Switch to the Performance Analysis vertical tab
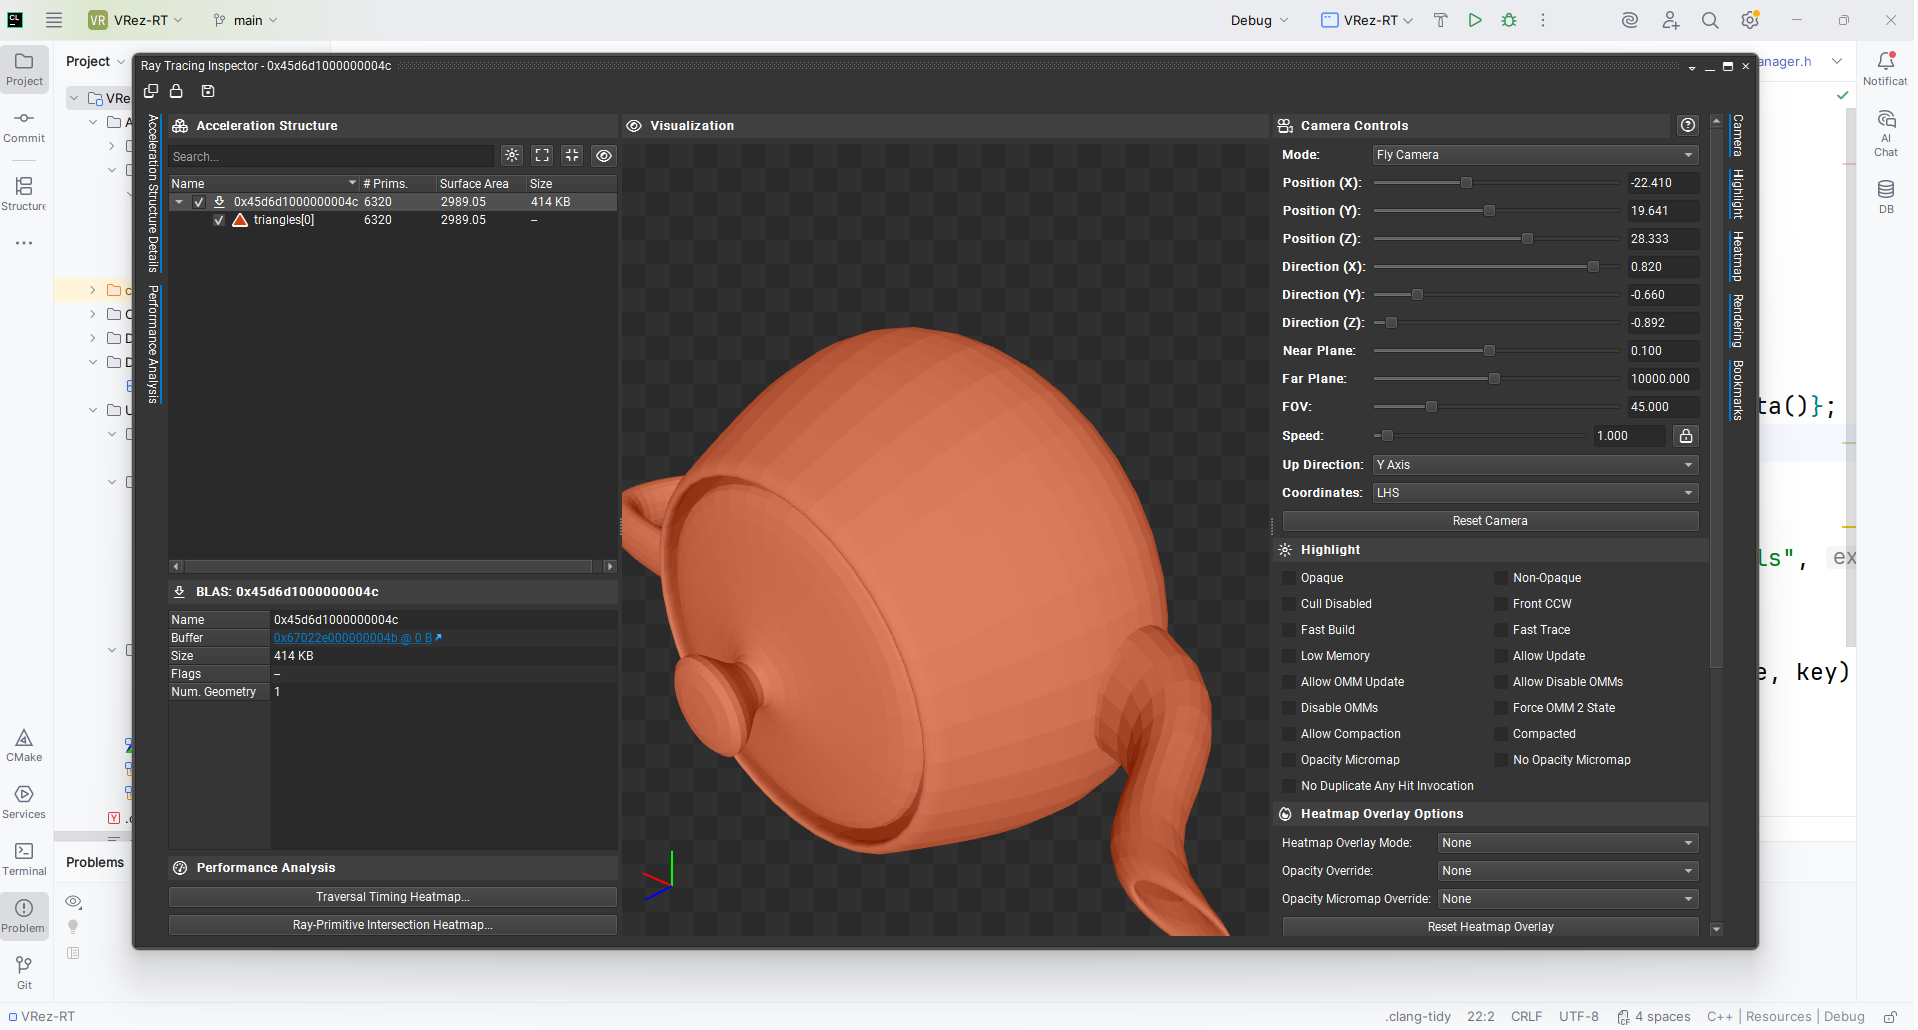Screen dimensions: 1918x1030 click(x=153, y=344)
